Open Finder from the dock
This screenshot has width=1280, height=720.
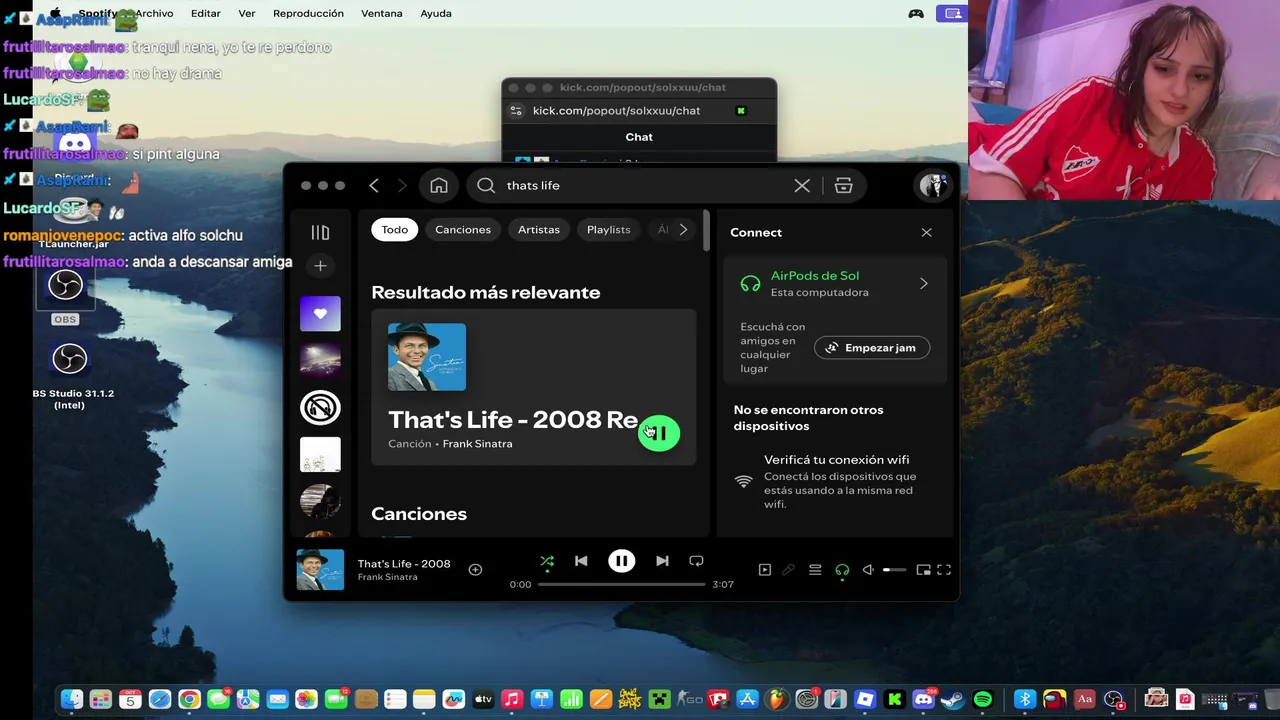72,700
